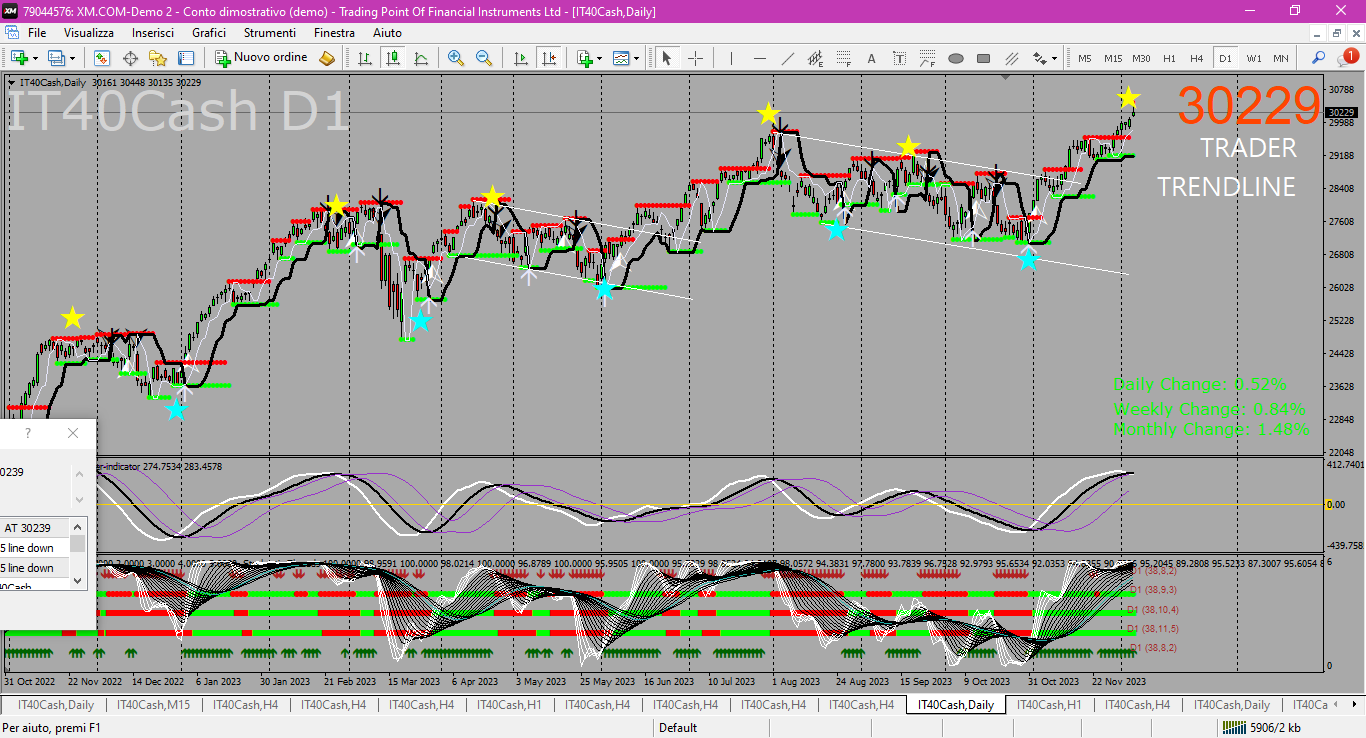Select the horizontal line drawing tool

tap(759, 58)
